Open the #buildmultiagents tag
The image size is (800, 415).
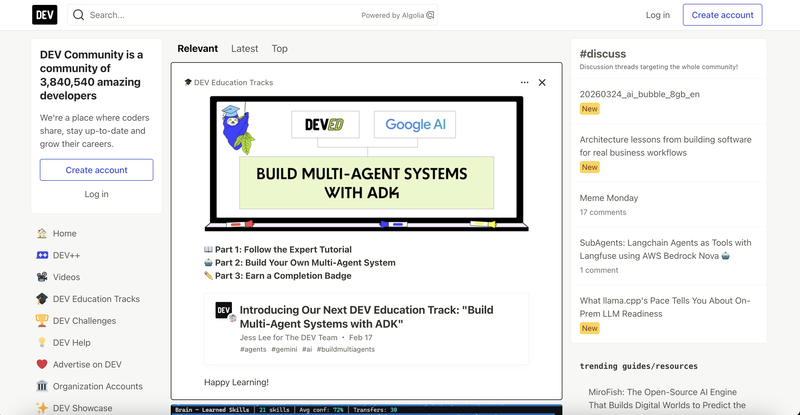(347, 349)
